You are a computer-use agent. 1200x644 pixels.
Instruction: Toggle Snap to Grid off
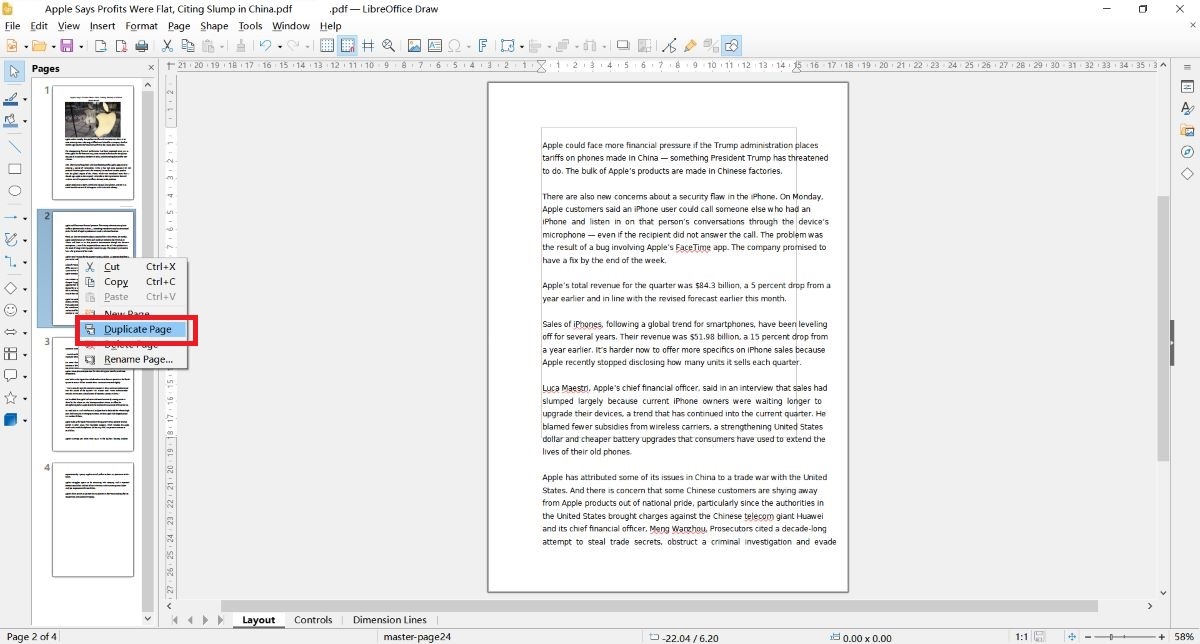click(x=346, y=45)
